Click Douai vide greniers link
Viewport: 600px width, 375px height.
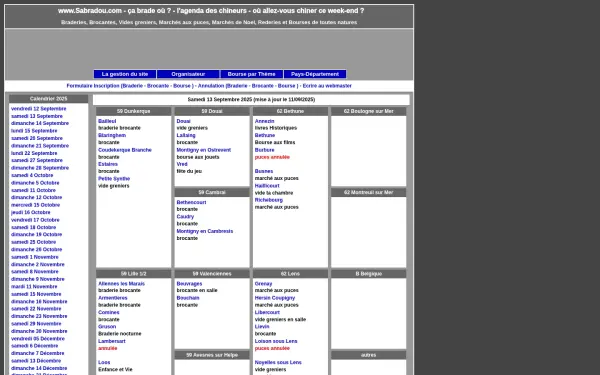pos(184,121)
